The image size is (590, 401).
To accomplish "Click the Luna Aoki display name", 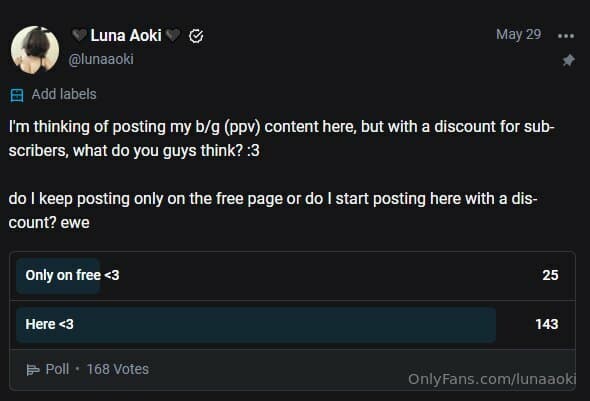I will [126, 36].
